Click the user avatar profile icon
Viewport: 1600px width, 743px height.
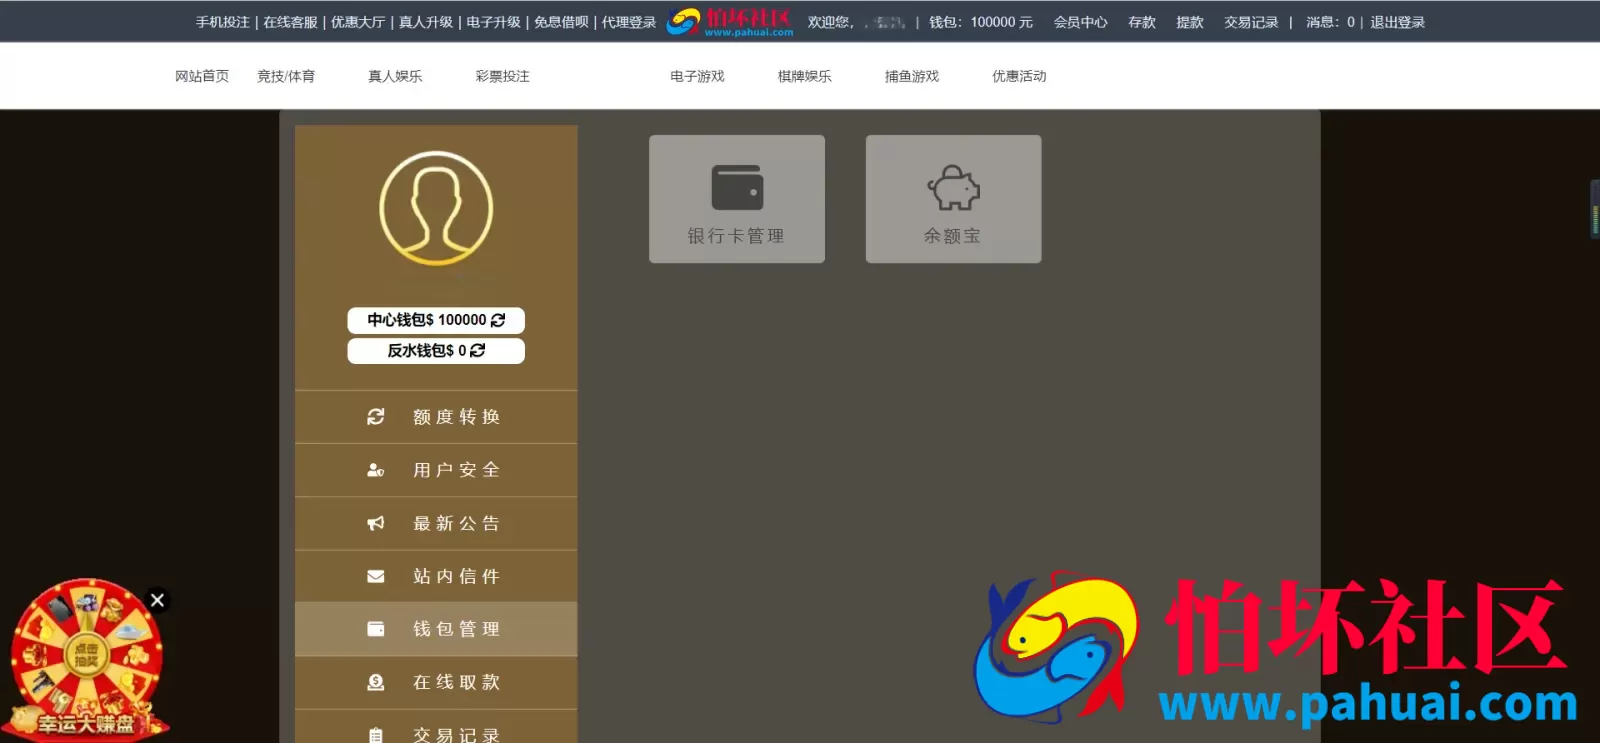coord(436,208)
